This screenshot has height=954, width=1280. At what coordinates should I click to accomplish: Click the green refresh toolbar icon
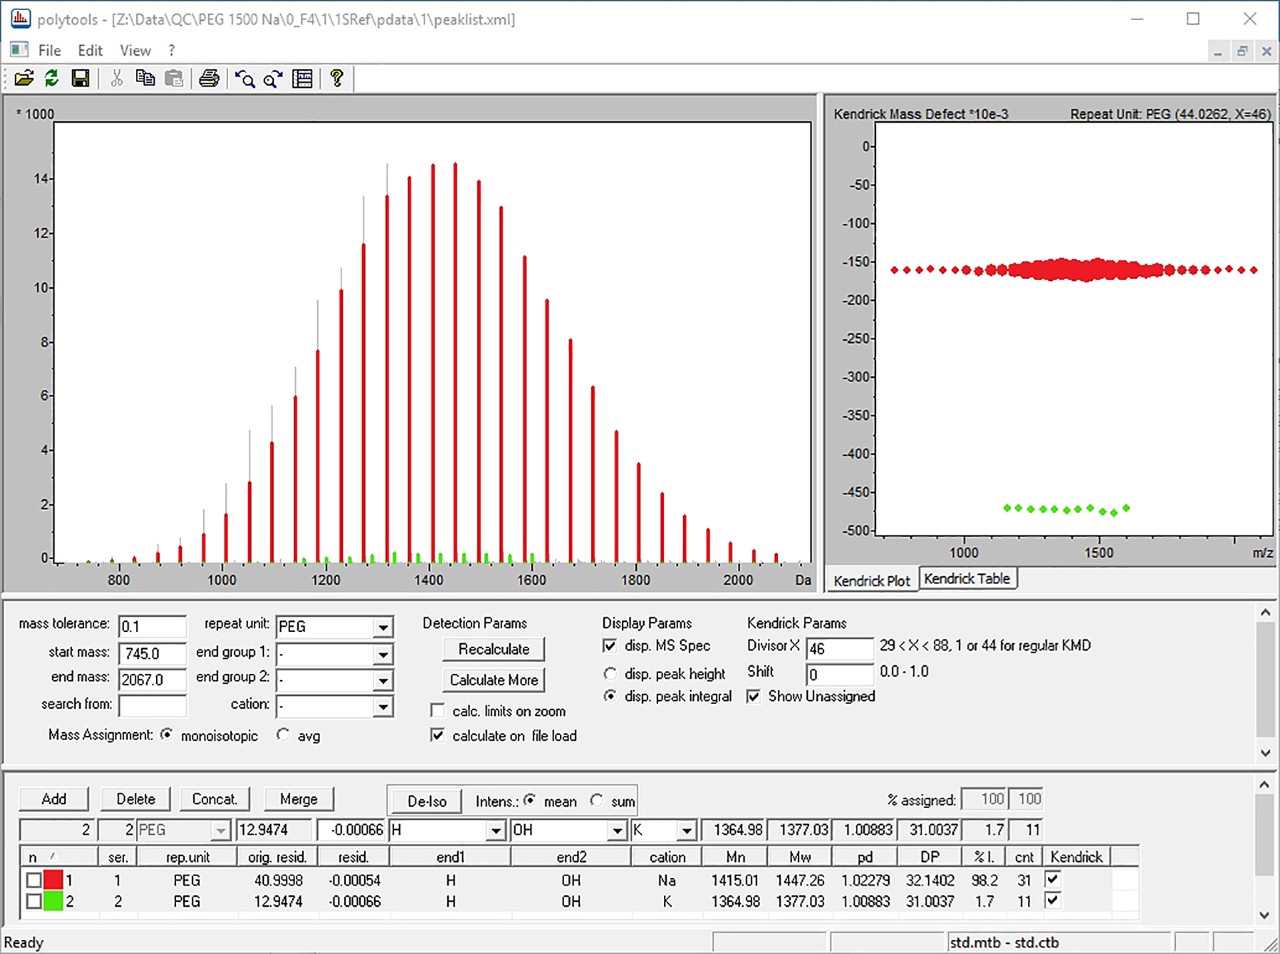click(x=51, y=78)
